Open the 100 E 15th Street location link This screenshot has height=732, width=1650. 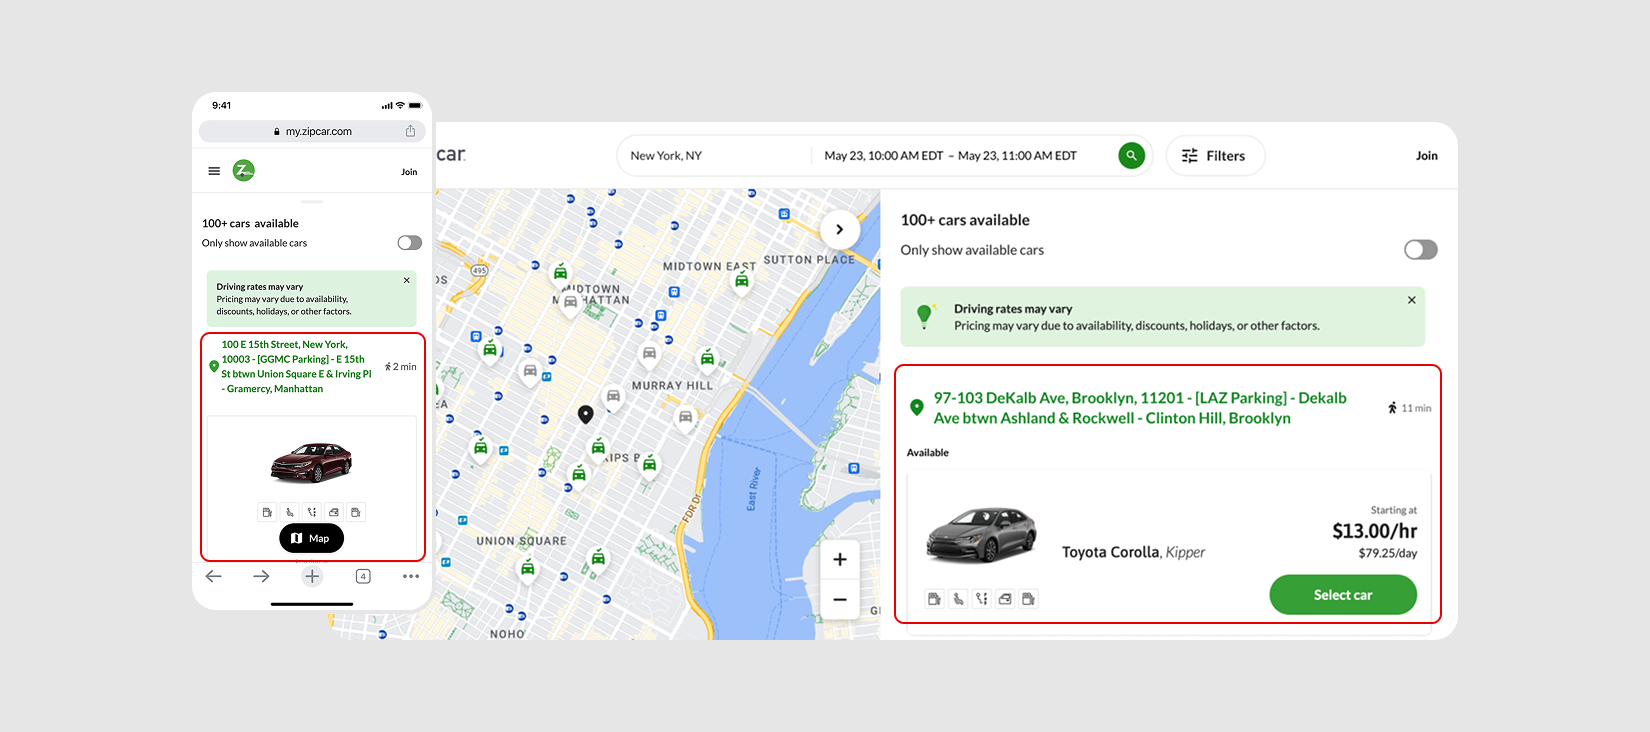point(296,366)
